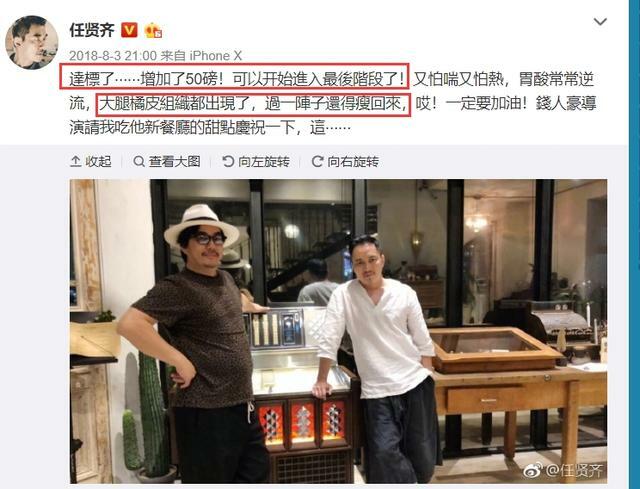Click the counterclockwise rotate arrow icon
Viewport: 640px width, 489px height.
click(x=228, y=162)
